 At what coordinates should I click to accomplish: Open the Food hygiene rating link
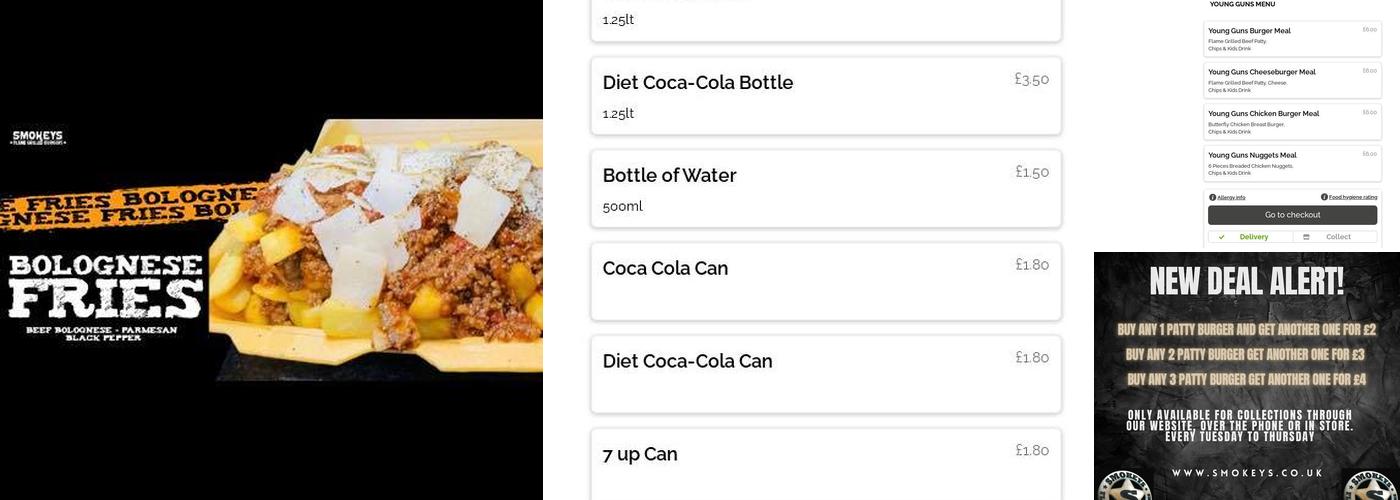pos(1353,198)
